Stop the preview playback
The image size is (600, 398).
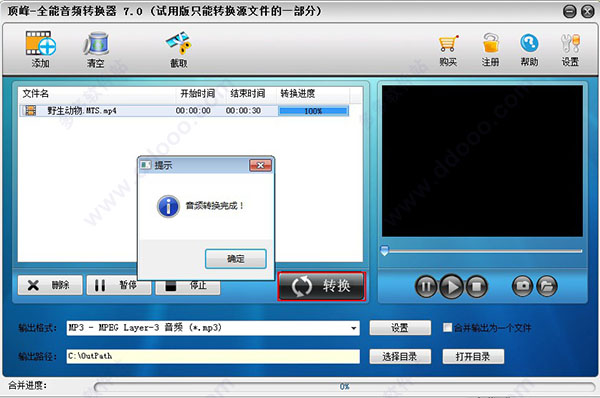pos(476,286)
